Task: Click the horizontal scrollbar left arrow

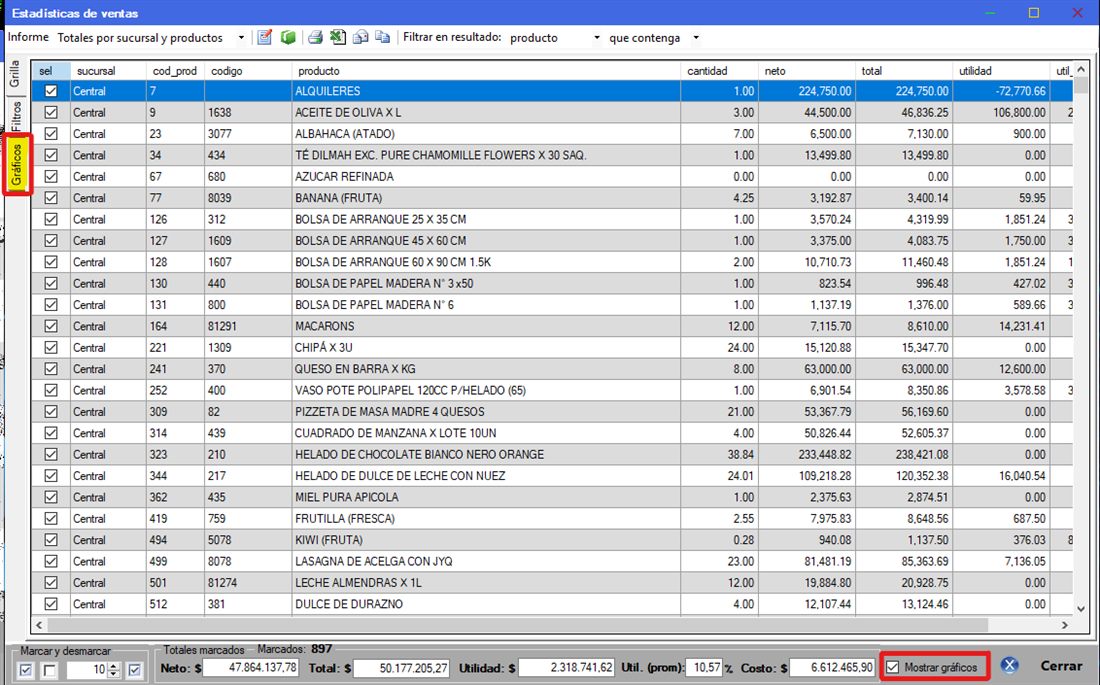Action: [x=39, y=625]
